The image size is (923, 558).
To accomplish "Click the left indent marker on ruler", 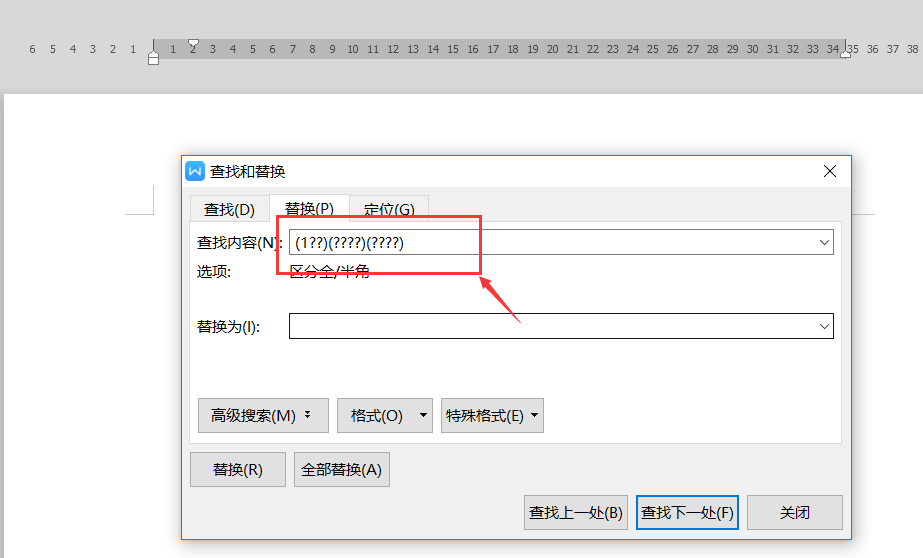I will [x=154, y=58].
